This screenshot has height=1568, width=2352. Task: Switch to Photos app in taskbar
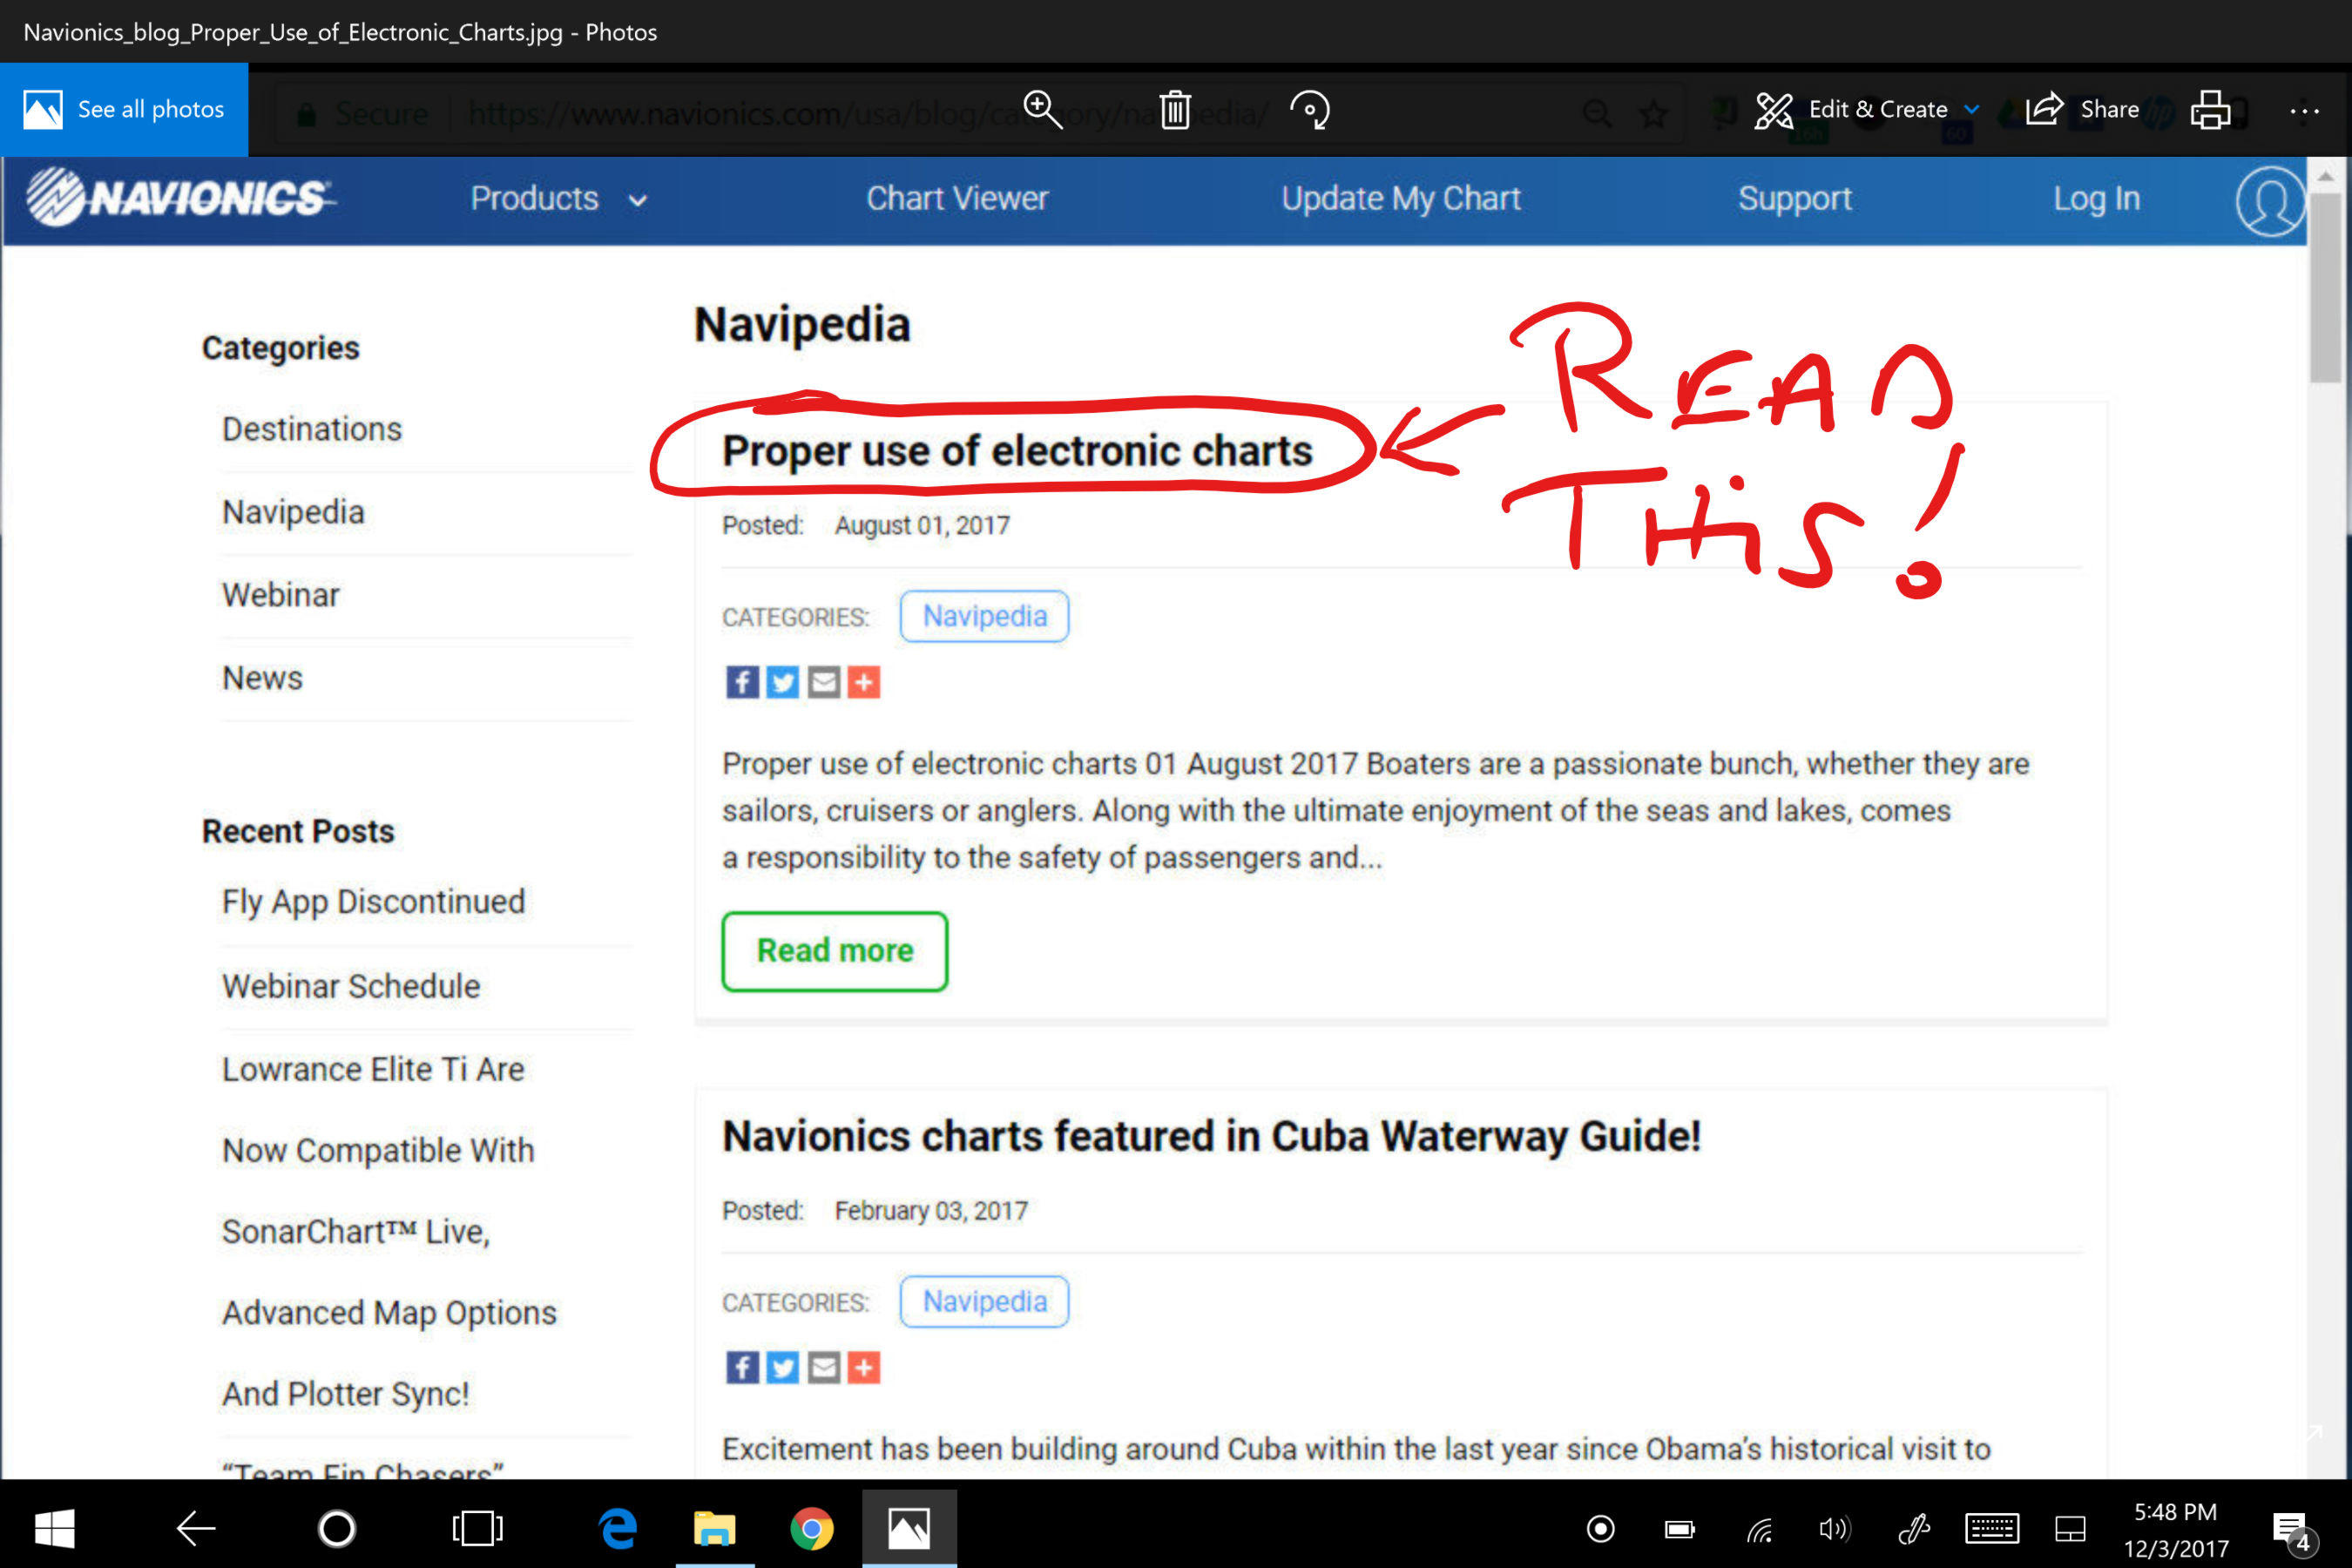(909, 1528)
